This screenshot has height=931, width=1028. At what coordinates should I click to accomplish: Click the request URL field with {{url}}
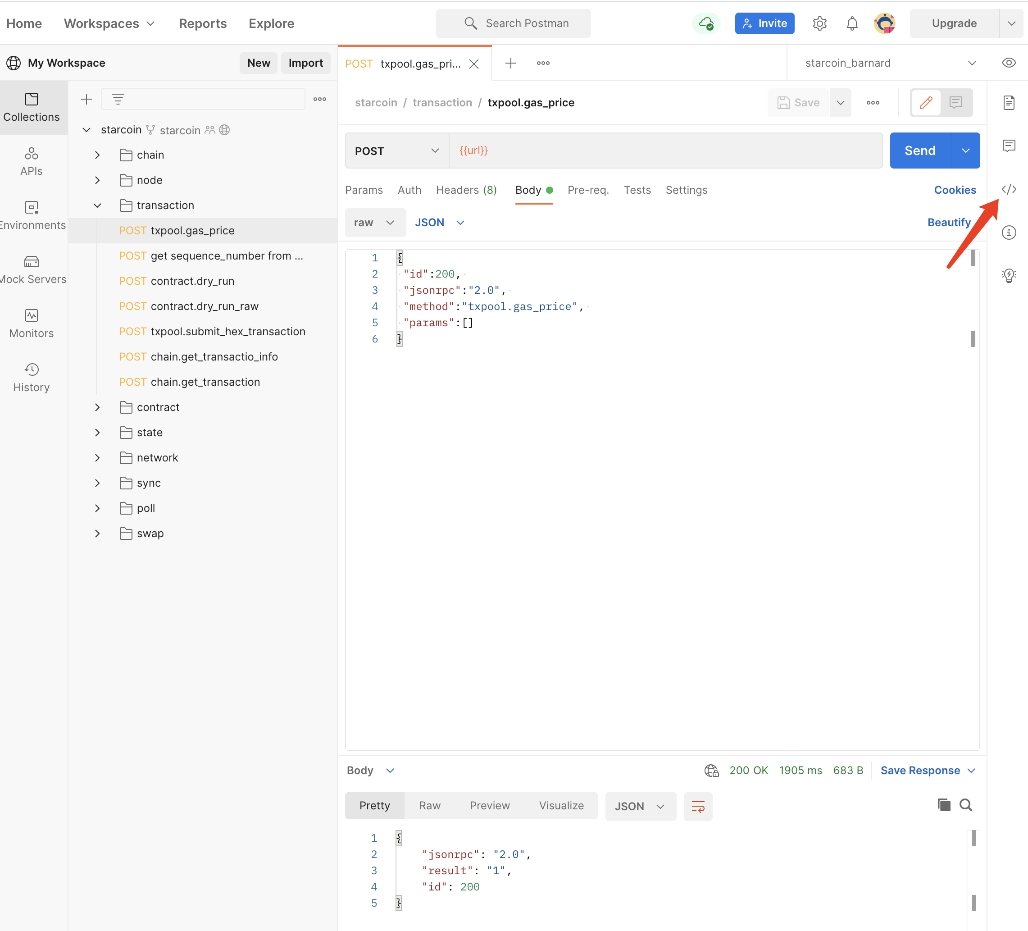[x=666, y=151]
